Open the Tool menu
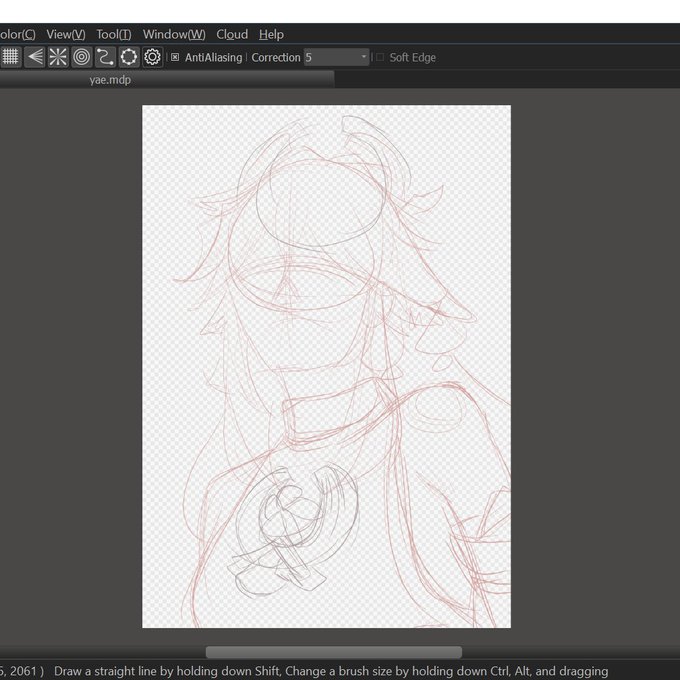680x680 pixels. coord(114,34)
